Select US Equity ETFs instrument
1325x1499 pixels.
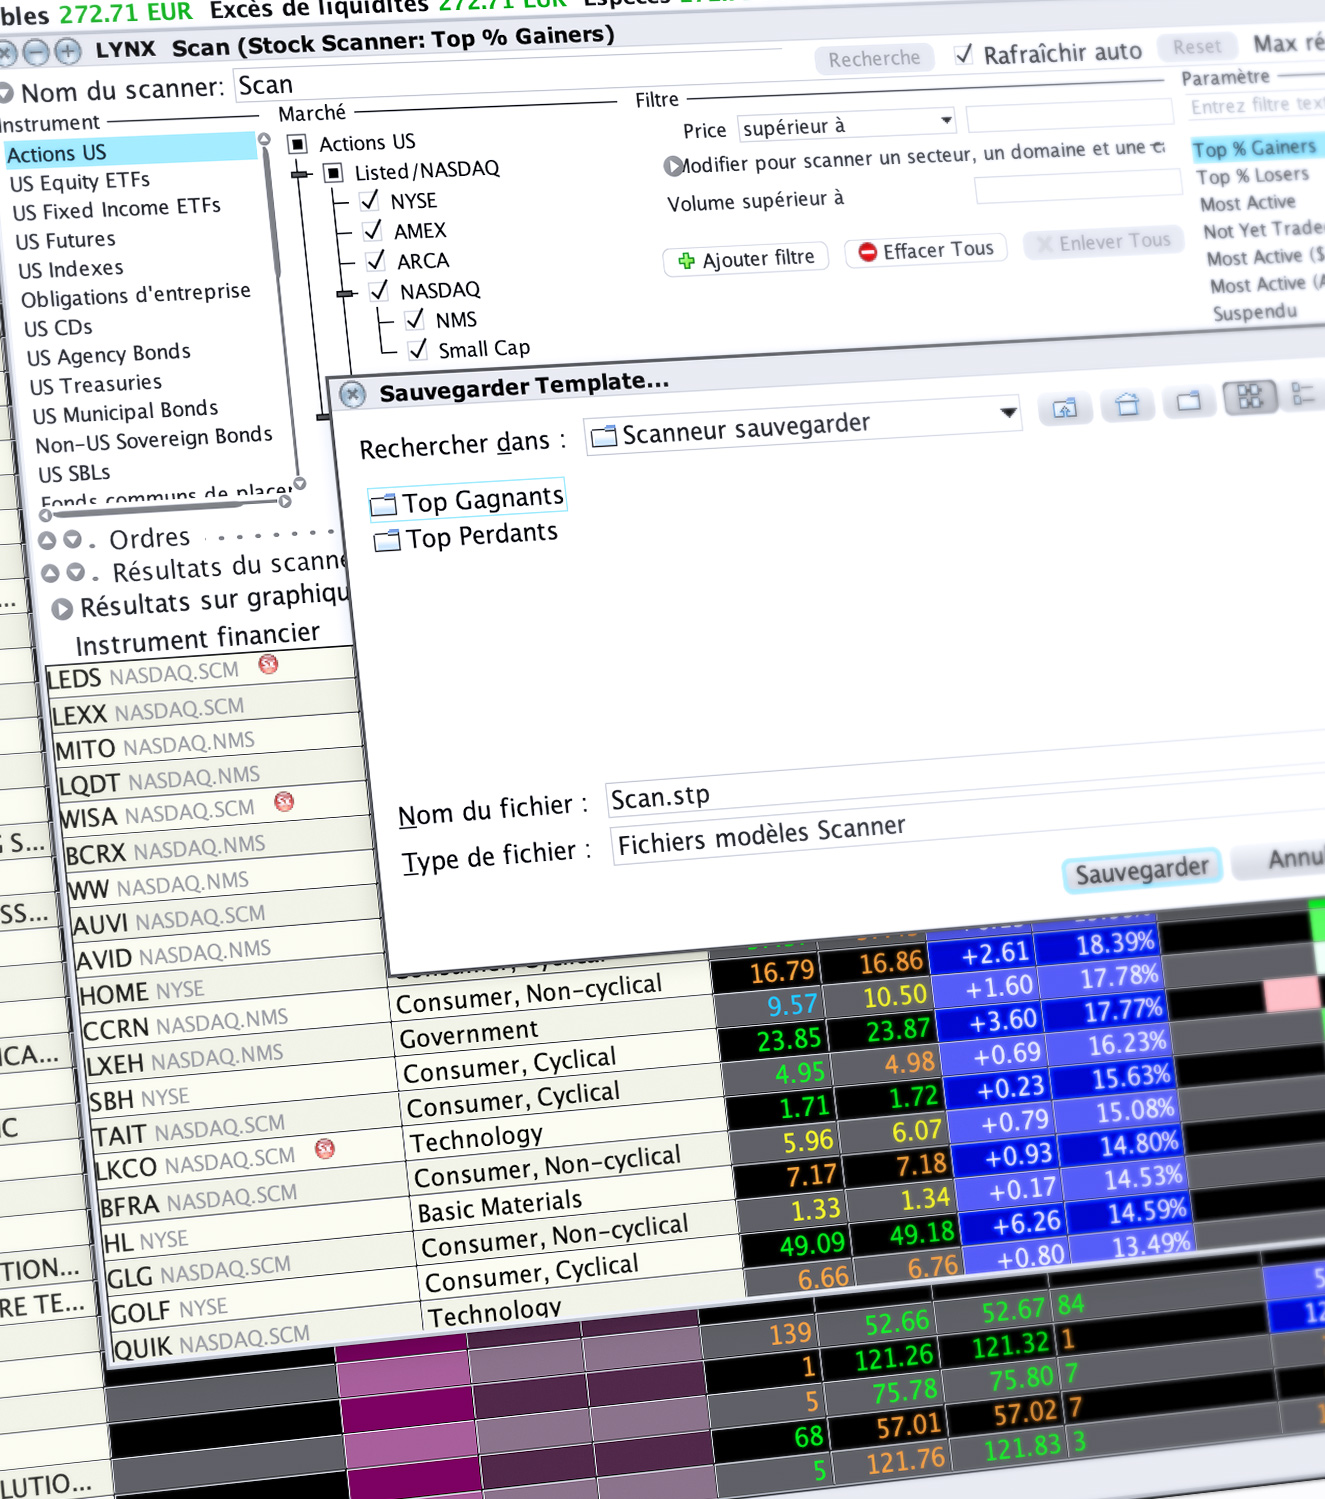coord(79,182)
